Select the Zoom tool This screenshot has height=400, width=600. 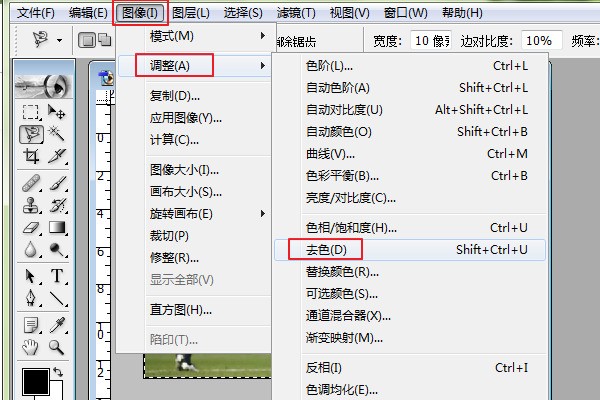pyautogui.click(x=57, y=347)
